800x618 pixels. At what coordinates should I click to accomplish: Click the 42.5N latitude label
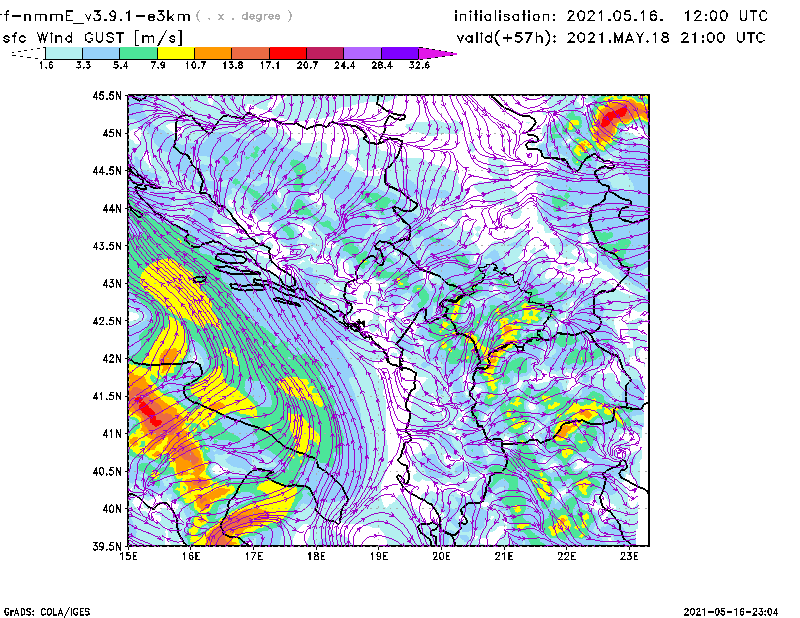point(107,321)
